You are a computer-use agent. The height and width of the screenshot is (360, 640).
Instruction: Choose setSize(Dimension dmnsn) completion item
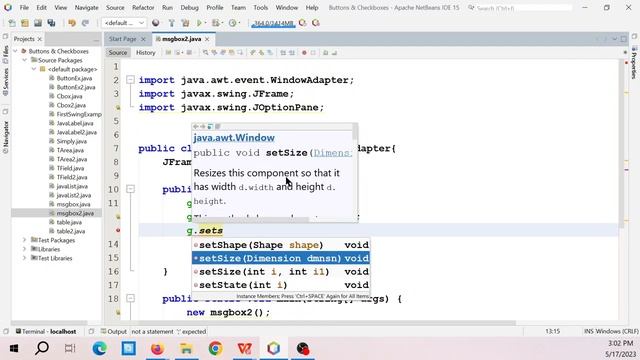pyautogui.click(x=281, y=258)
